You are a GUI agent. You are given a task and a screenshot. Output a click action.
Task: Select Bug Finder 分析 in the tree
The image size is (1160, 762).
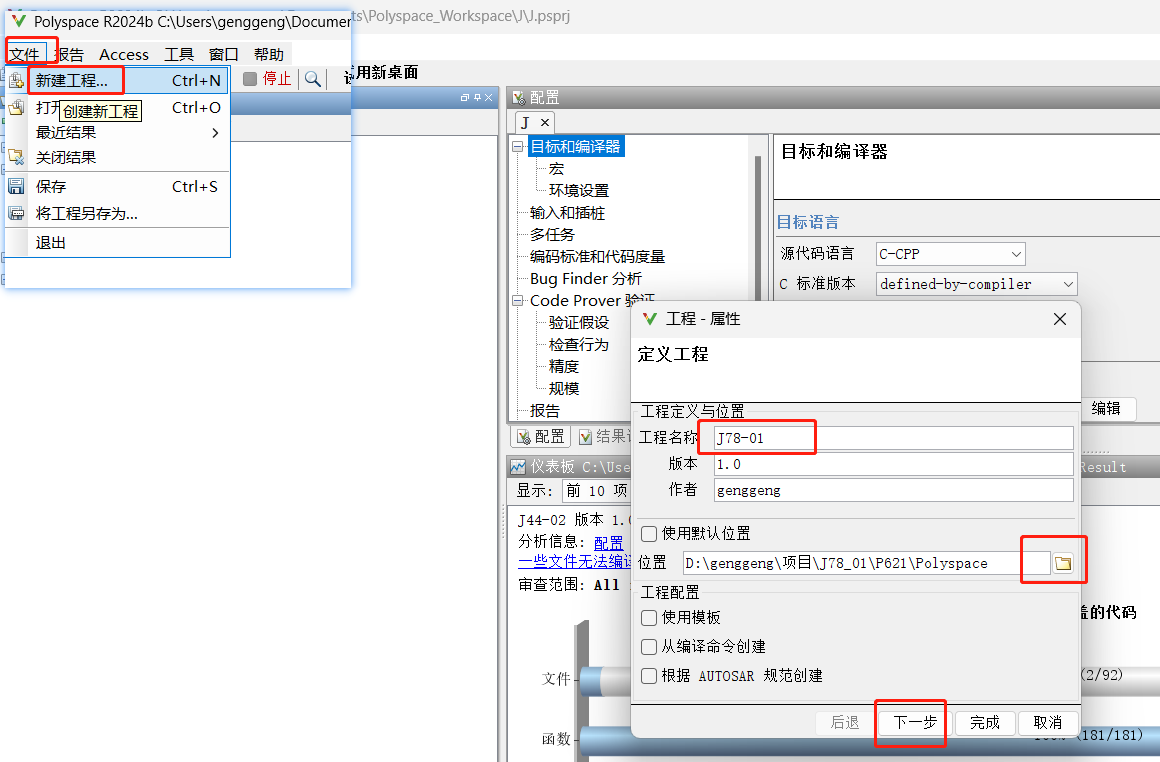tap(586, 279)
